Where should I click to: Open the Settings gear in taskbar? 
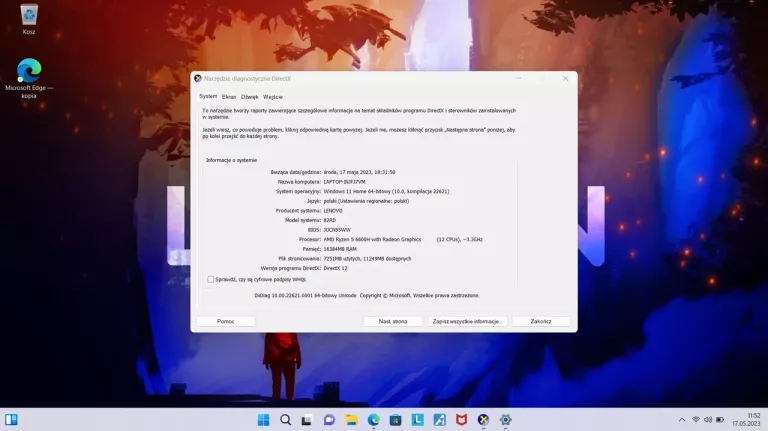(505, 420)
